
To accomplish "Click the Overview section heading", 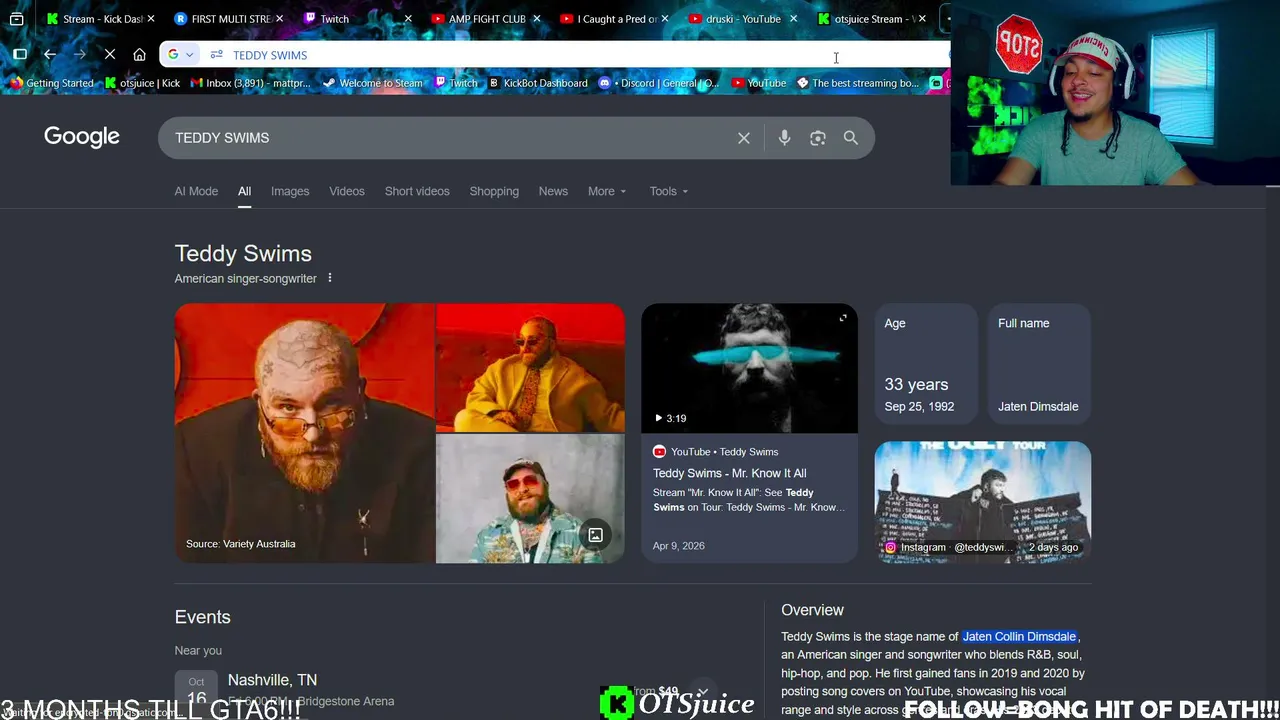I will point(812,610).
